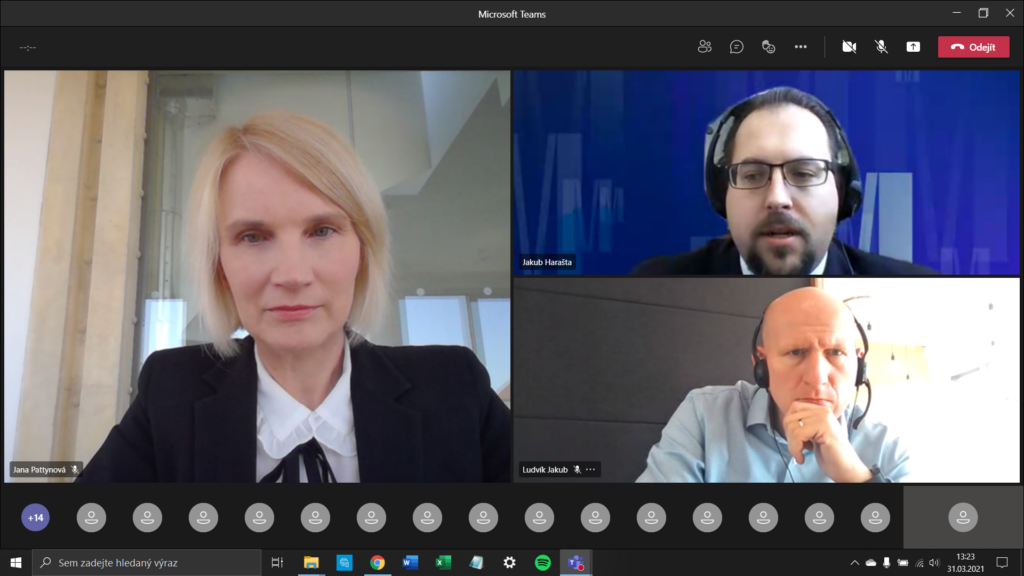This screenshot has width=1024, height=576.
Task: Open the Windows notification center
Action: (1002, 563)
